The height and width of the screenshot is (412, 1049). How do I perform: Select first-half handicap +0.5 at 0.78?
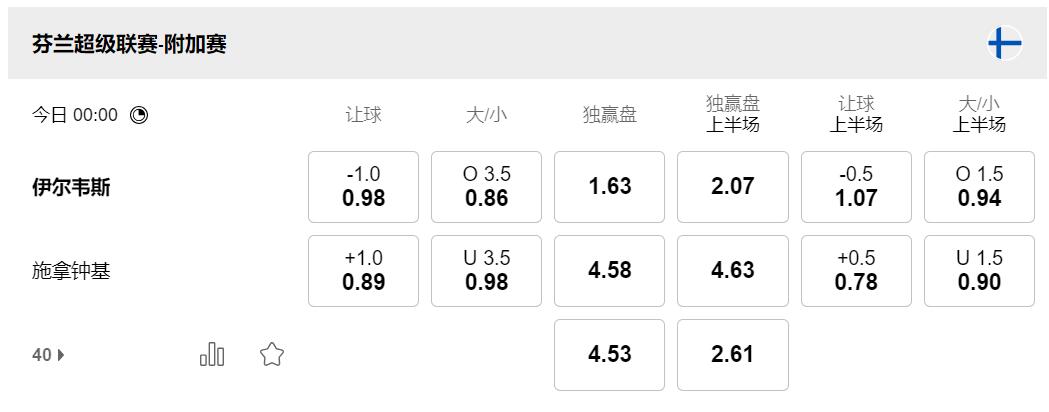pos(856,270)
